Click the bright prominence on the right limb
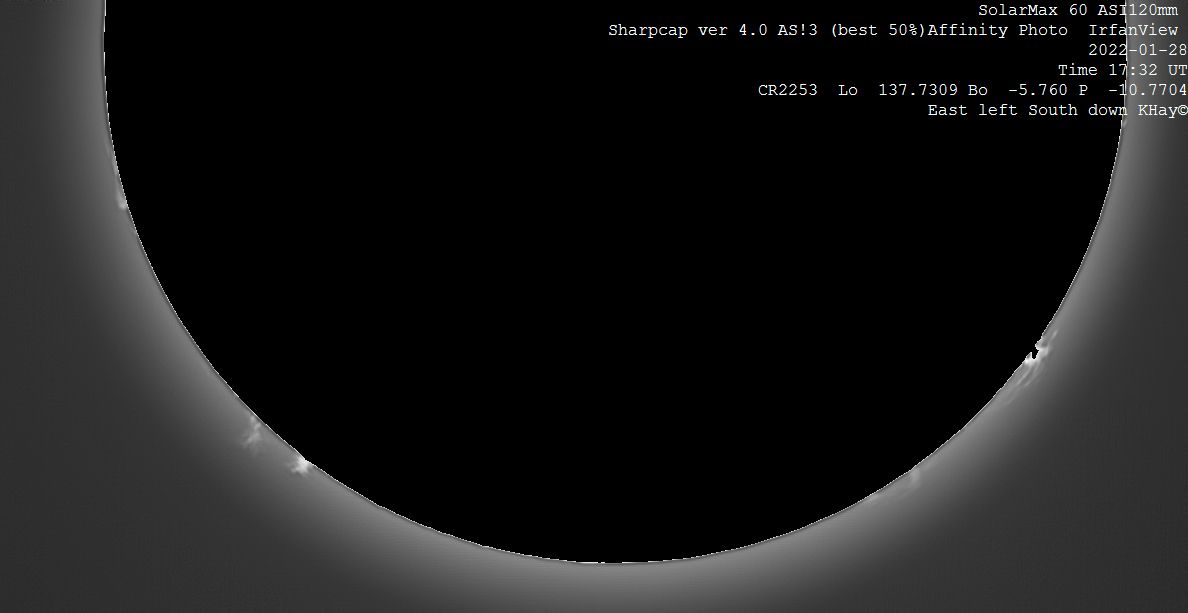 pos(1040,348)
